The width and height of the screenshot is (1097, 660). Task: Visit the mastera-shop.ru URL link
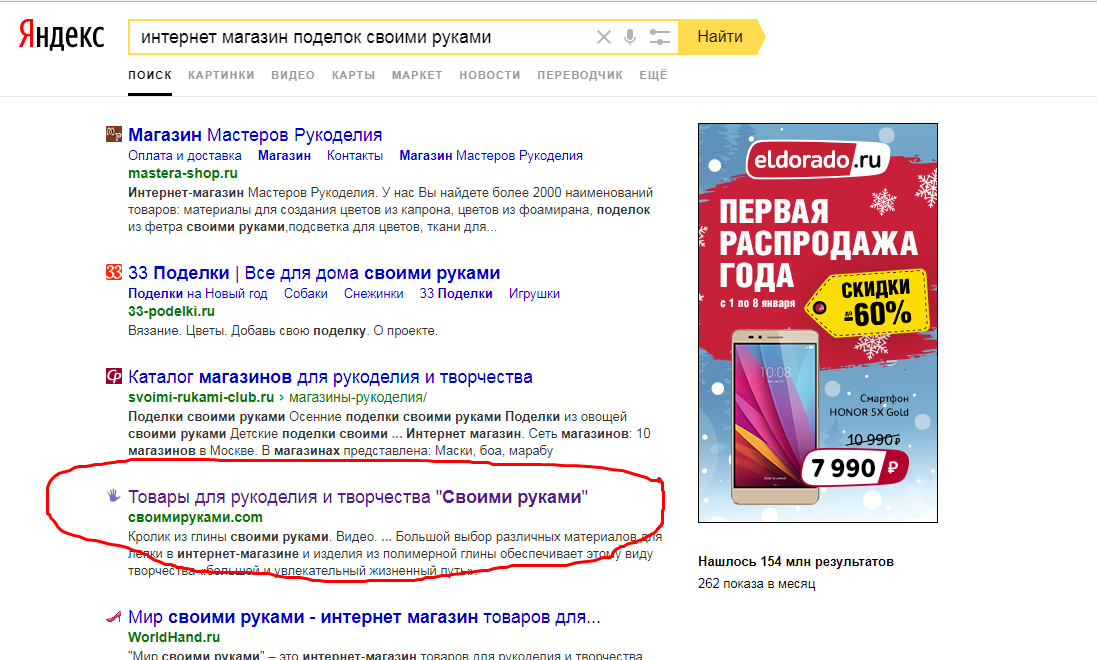coord(183,173)
